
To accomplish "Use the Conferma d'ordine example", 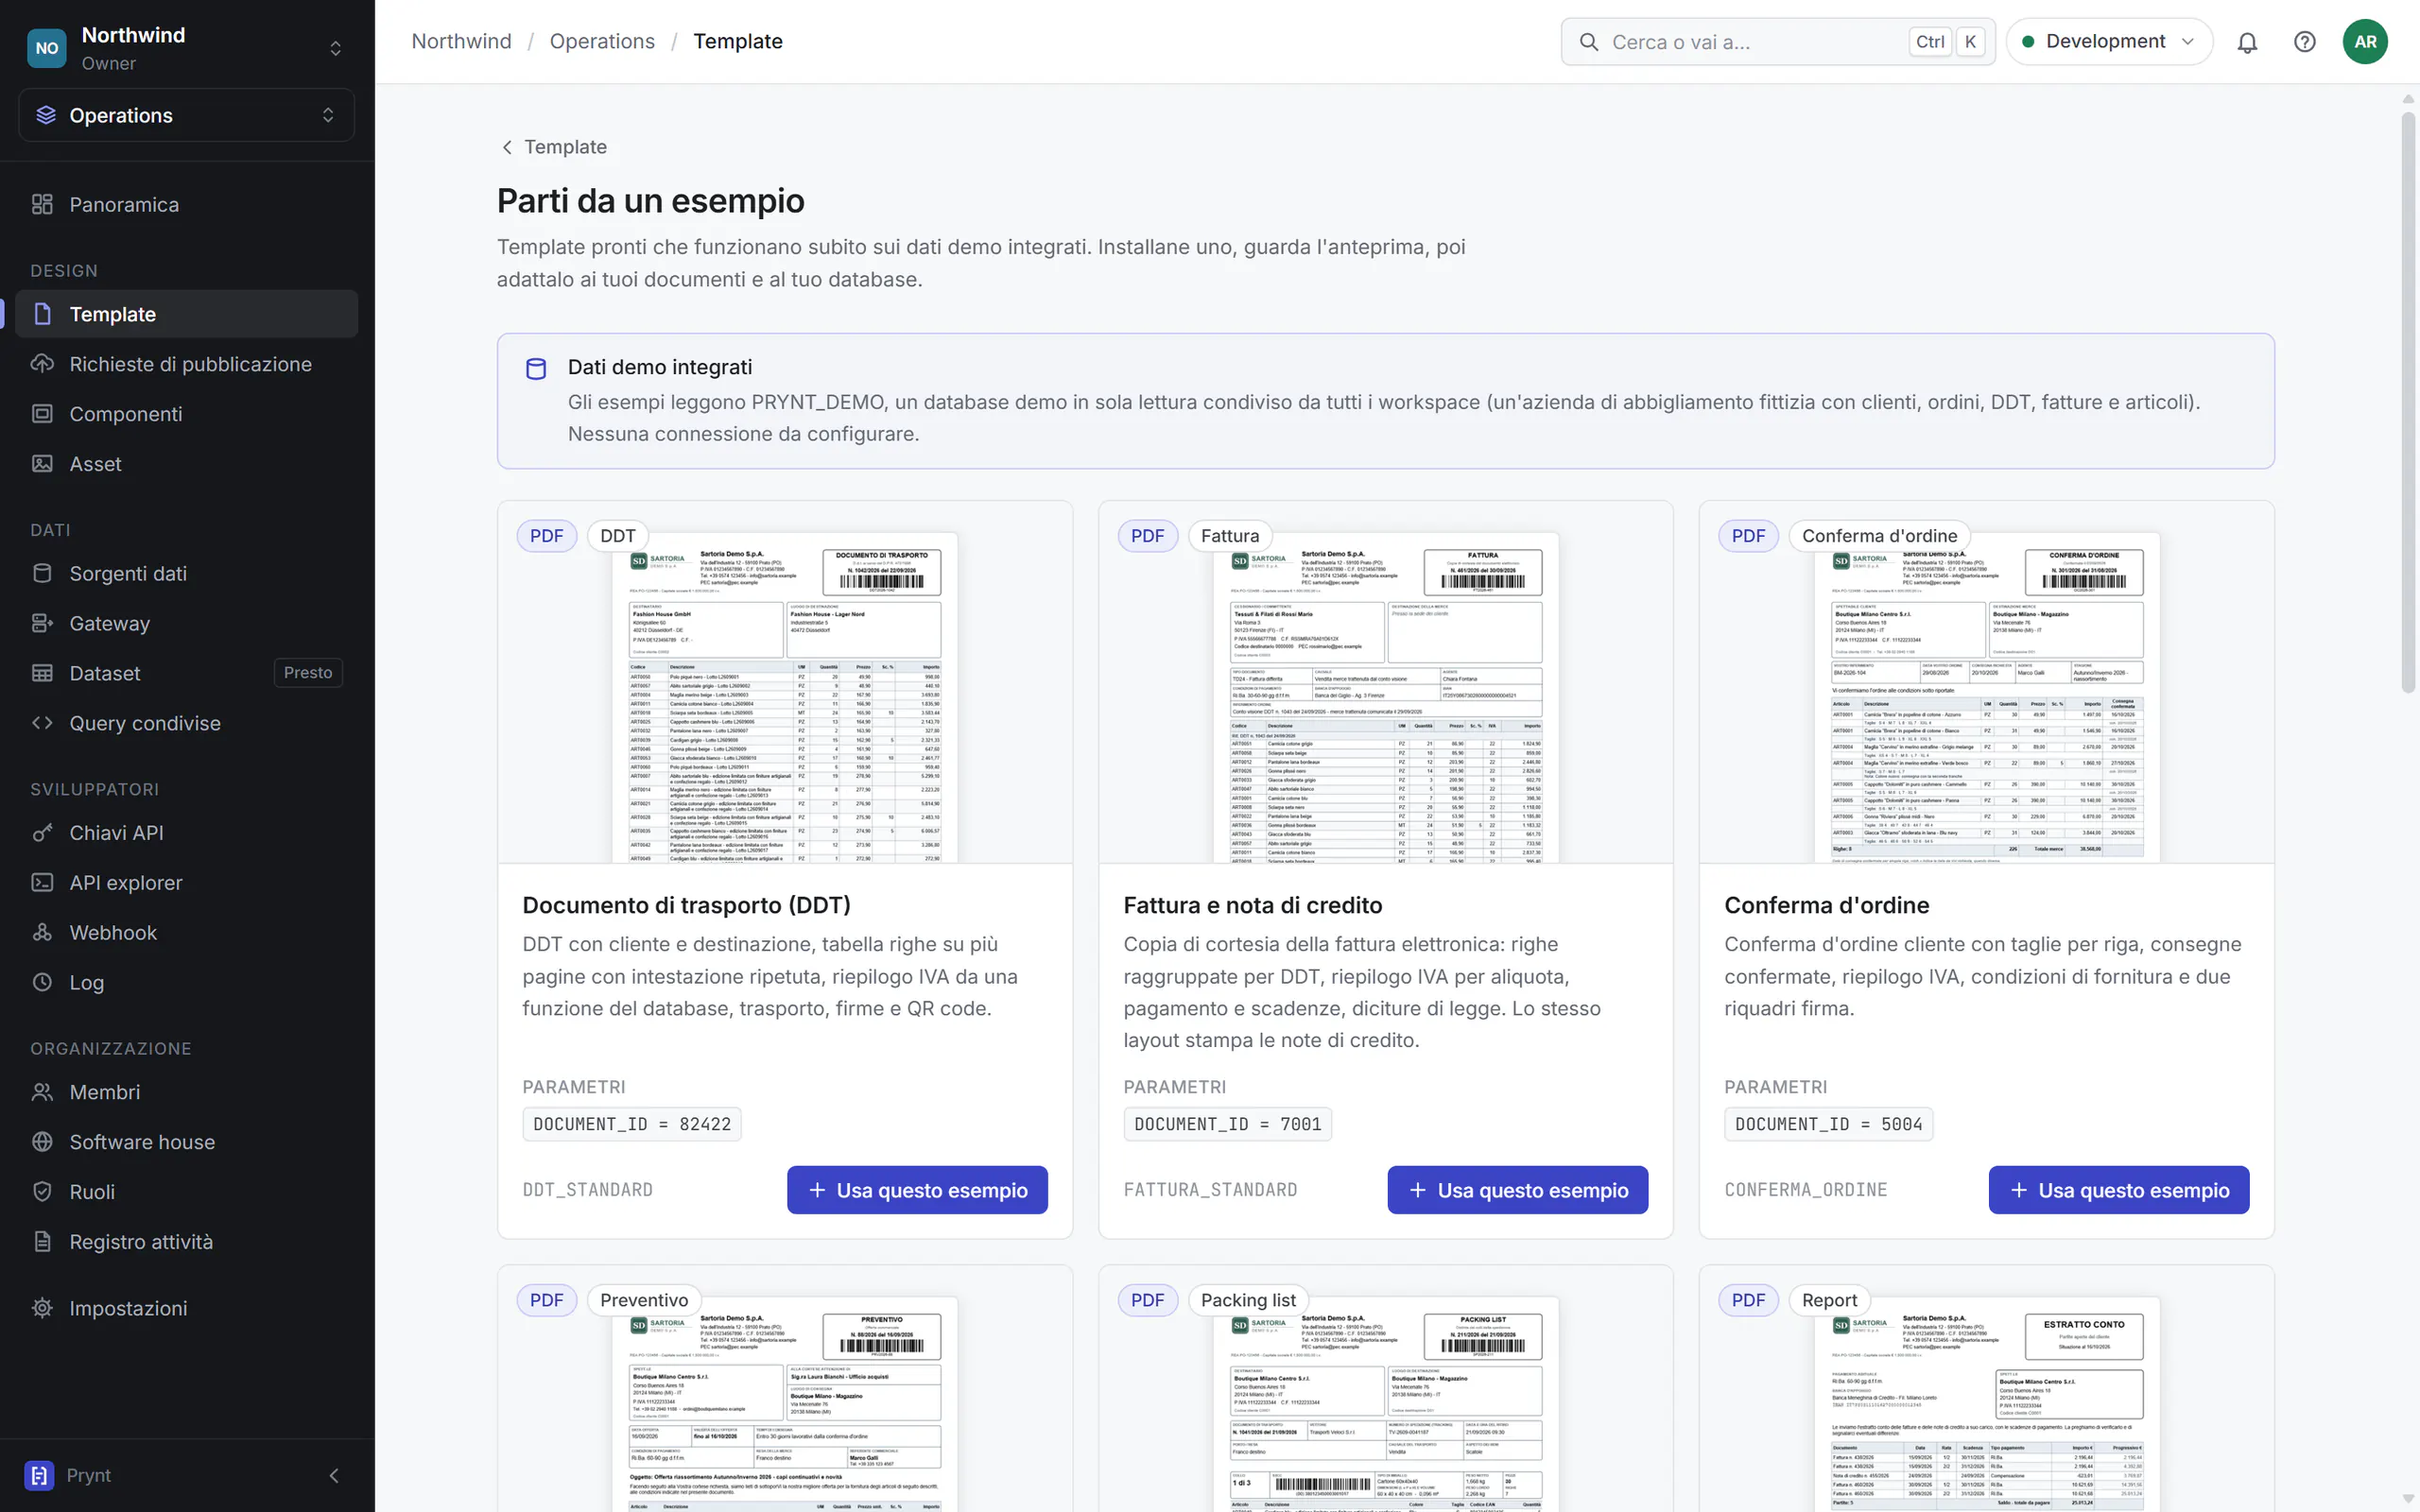I will (x=2119, y=1190).
